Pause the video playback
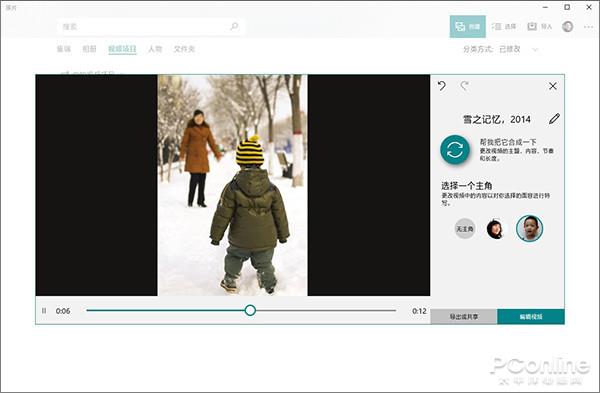Screen dimensions: 600x393 (x=44, y=311)
